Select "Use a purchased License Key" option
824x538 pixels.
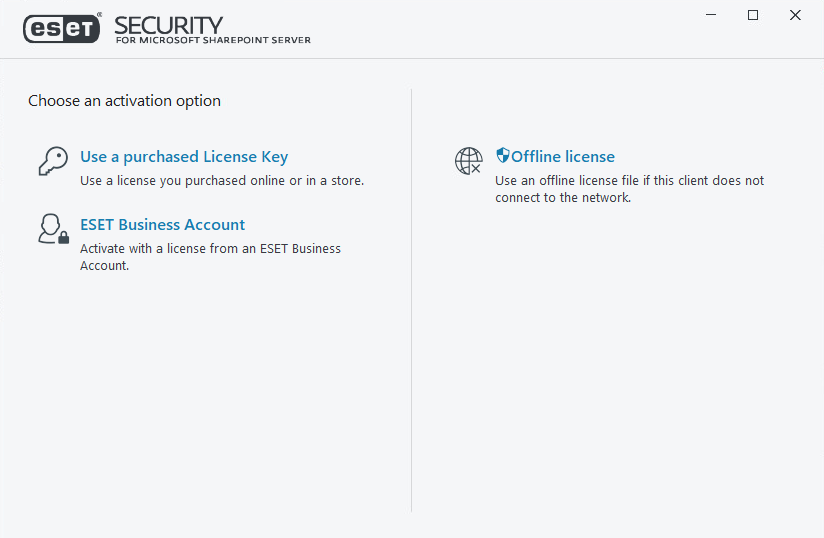click(x=184, y=157)
